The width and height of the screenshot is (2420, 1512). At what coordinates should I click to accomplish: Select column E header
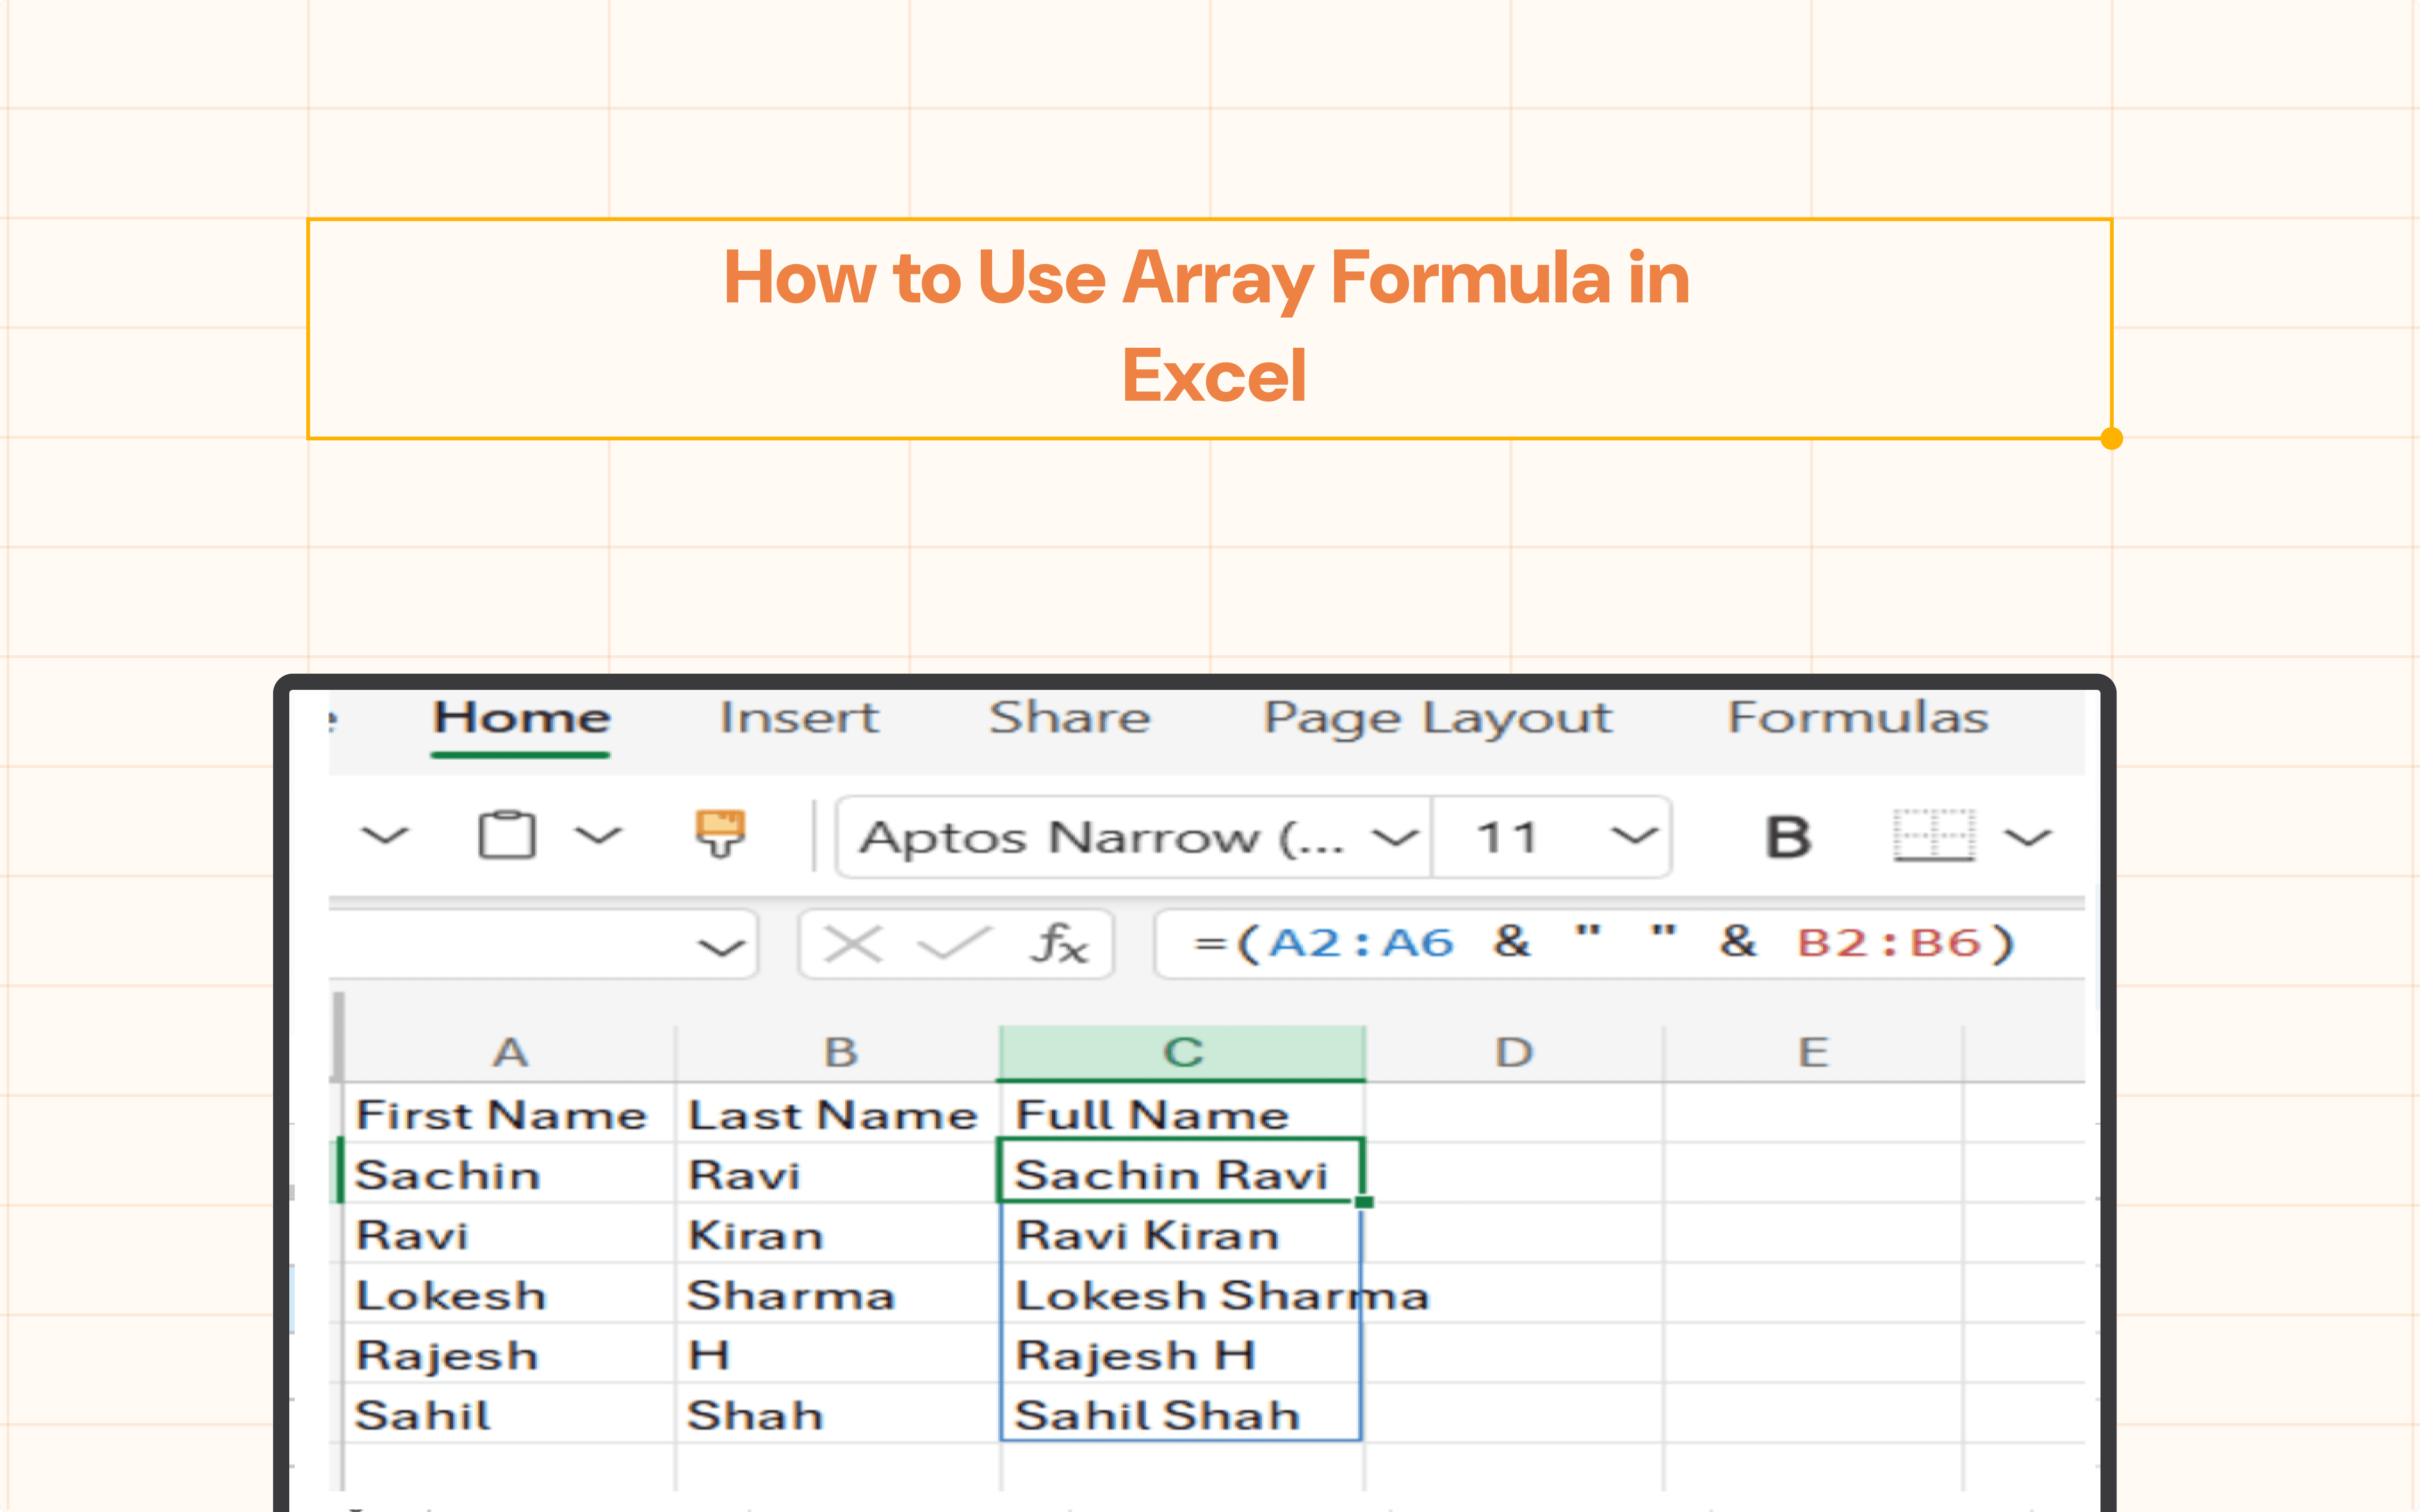pyautogui.click(x=1813, y=1053)
